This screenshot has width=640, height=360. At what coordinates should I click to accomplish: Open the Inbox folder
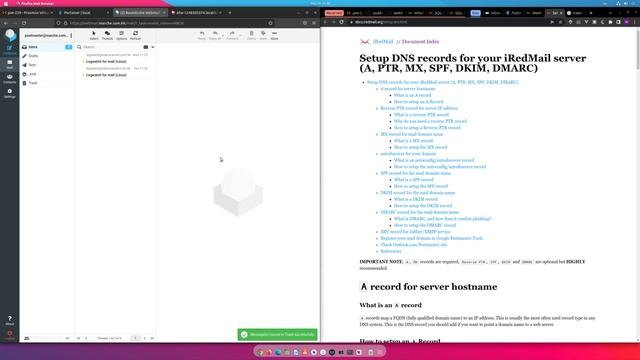click(x=47, y=47)
